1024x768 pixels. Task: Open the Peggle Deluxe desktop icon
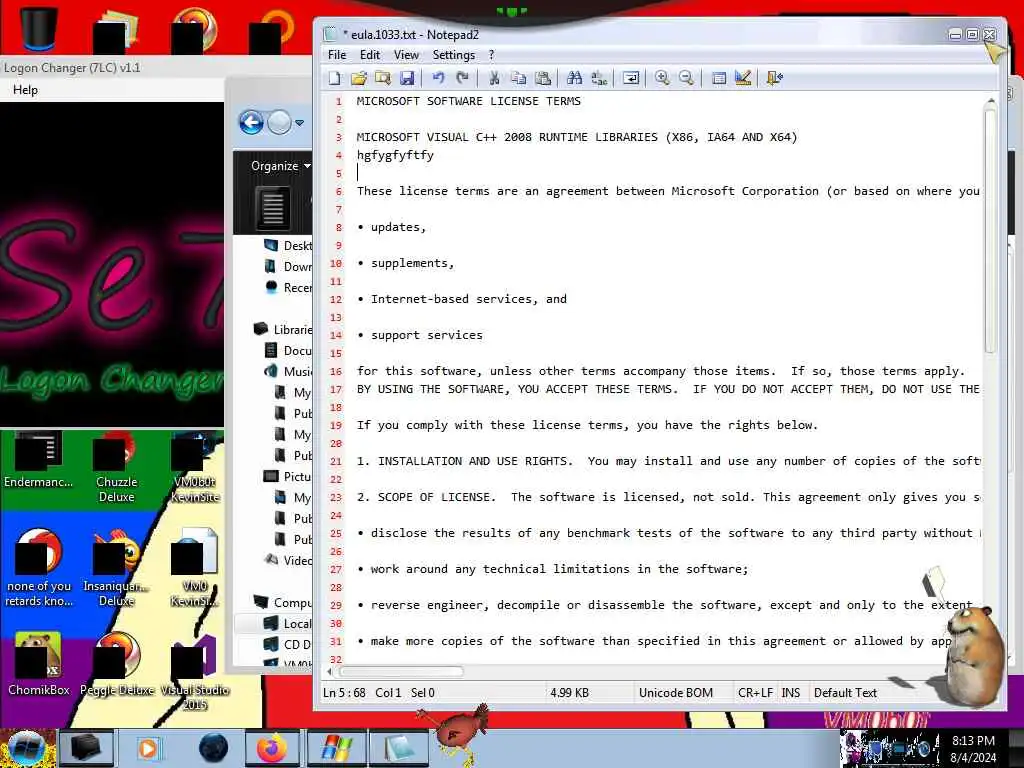(117, 664)
